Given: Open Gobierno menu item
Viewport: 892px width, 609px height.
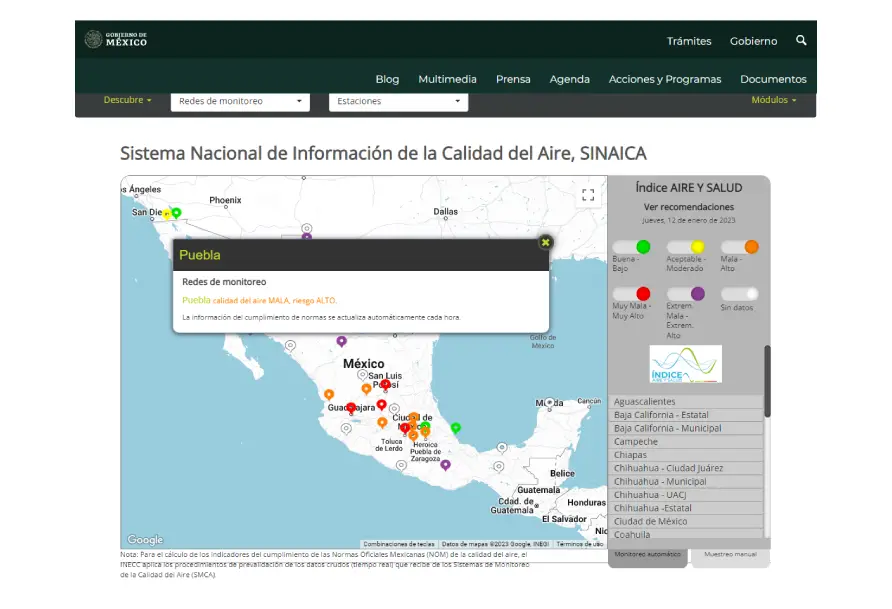Looking at the screenshot, I should 753,41.
